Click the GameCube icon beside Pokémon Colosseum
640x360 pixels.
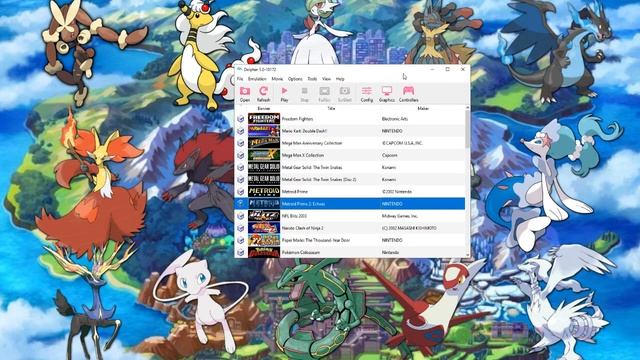(x=241, y=253)
